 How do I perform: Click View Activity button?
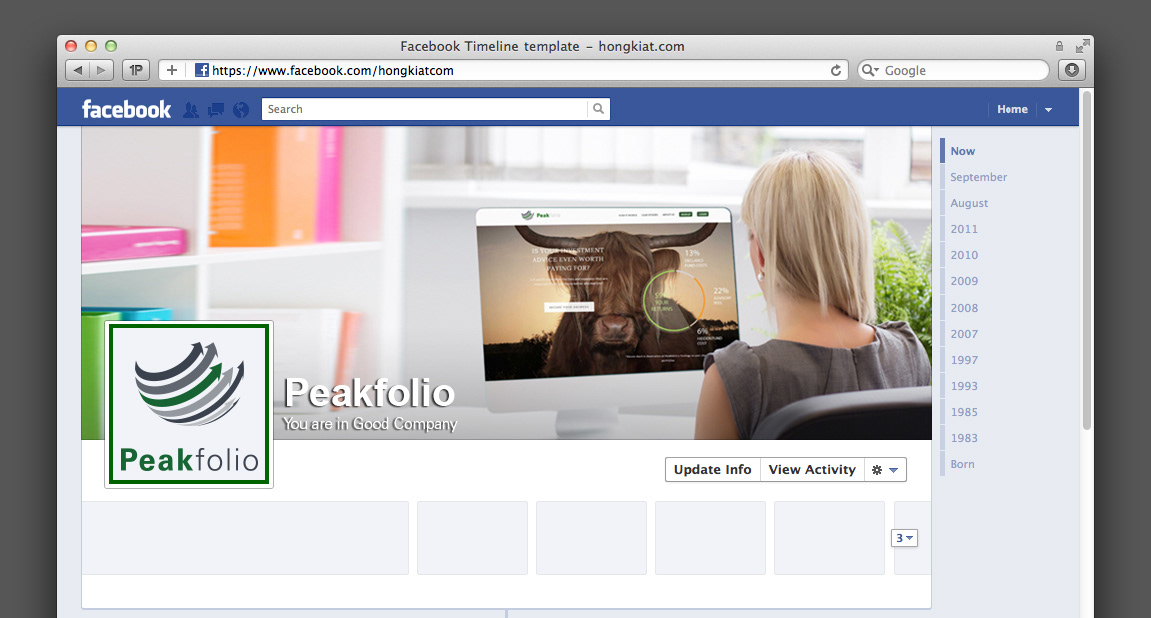(812, 470)
